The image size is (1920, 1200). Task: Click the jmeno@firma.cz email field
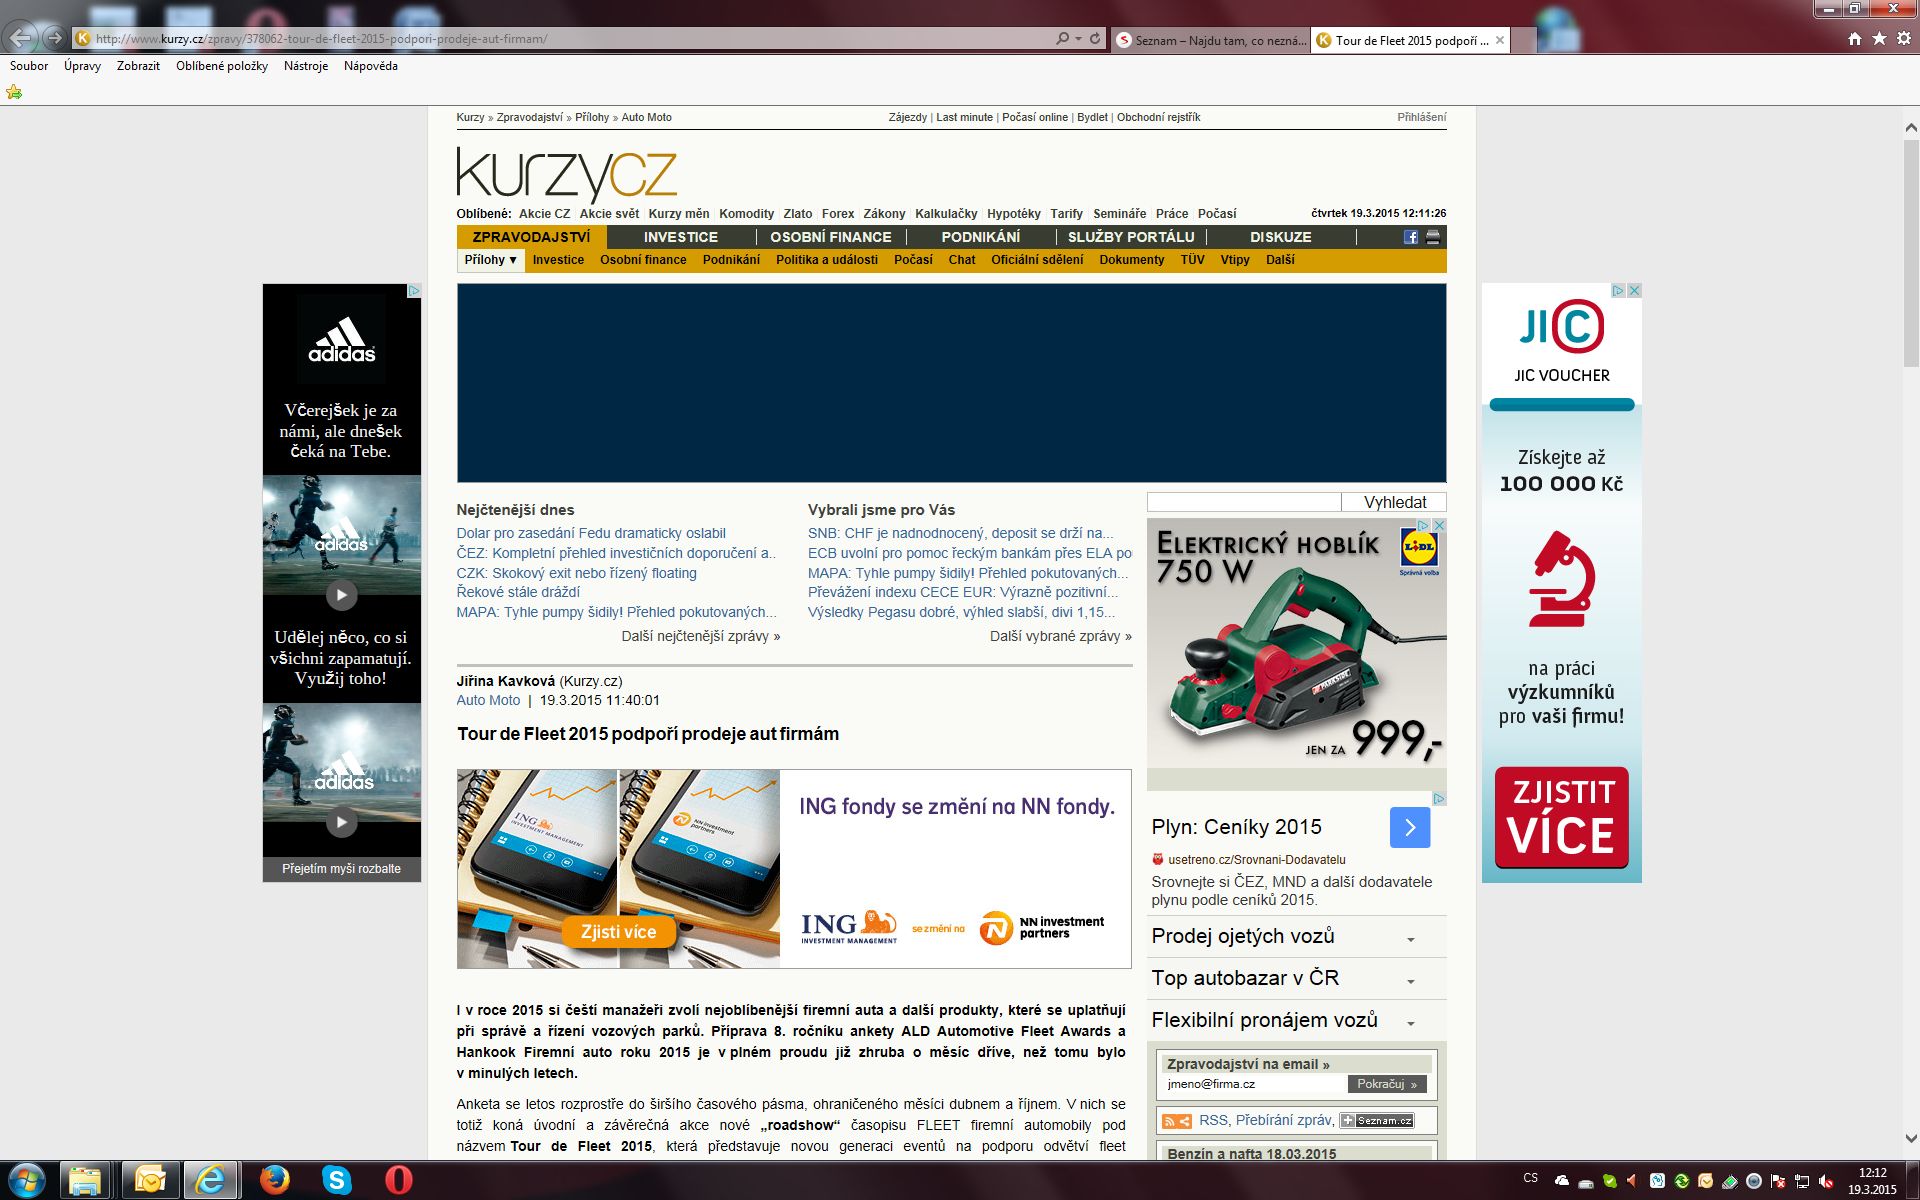pyautogui.click(x=1255, y=1084)
